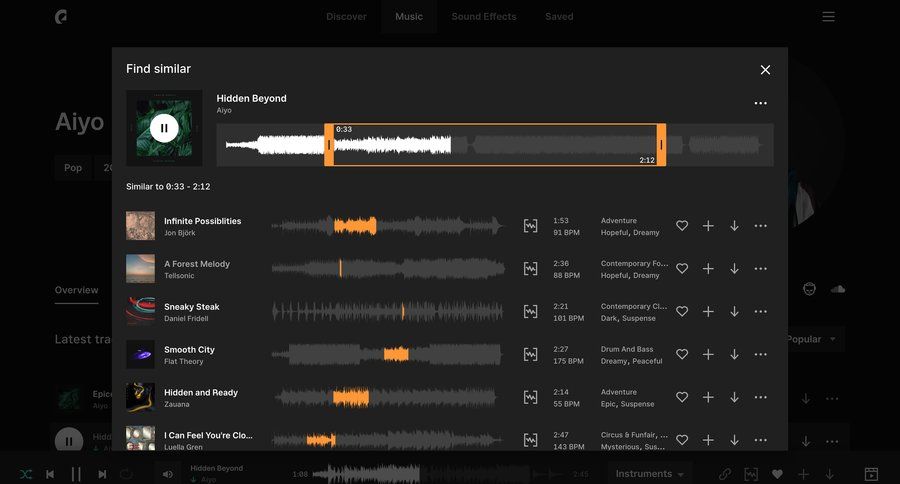Unlike current track in the player bar
Viewport: 900px width, 484px height.
click(777, 474)
